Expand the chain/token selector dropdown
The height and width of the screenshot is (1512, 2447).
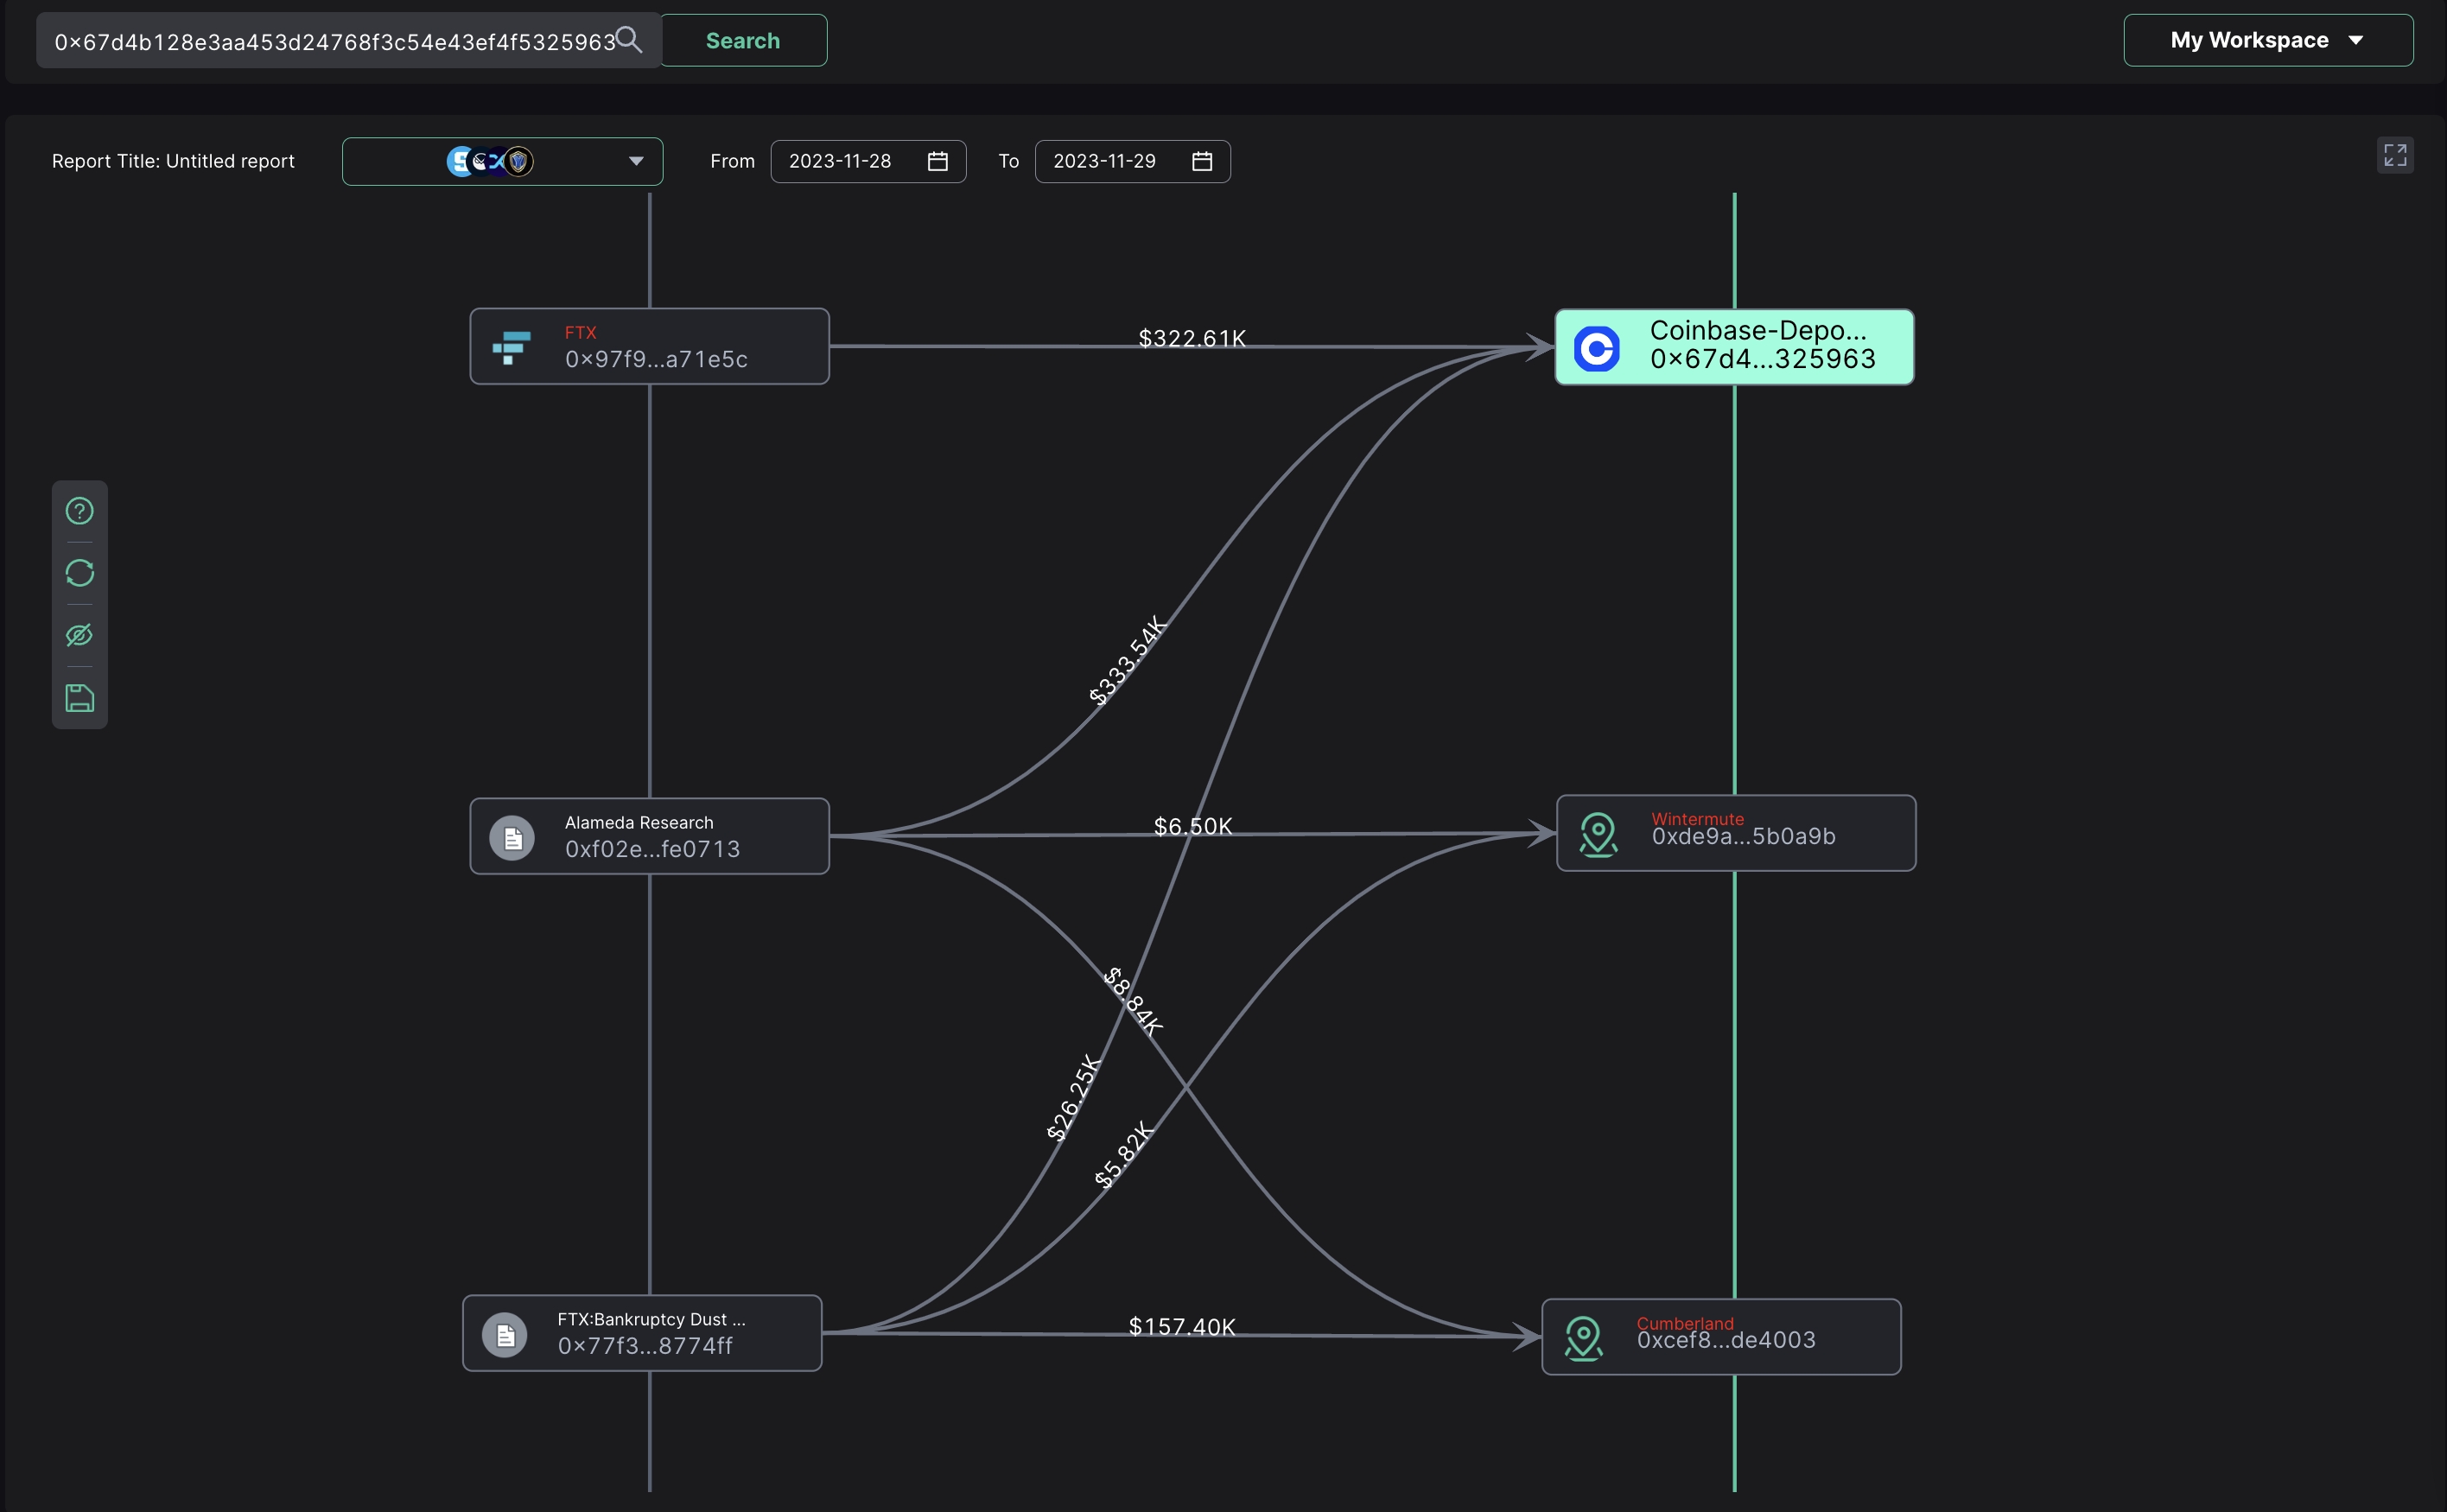click(x=502, y=161)
